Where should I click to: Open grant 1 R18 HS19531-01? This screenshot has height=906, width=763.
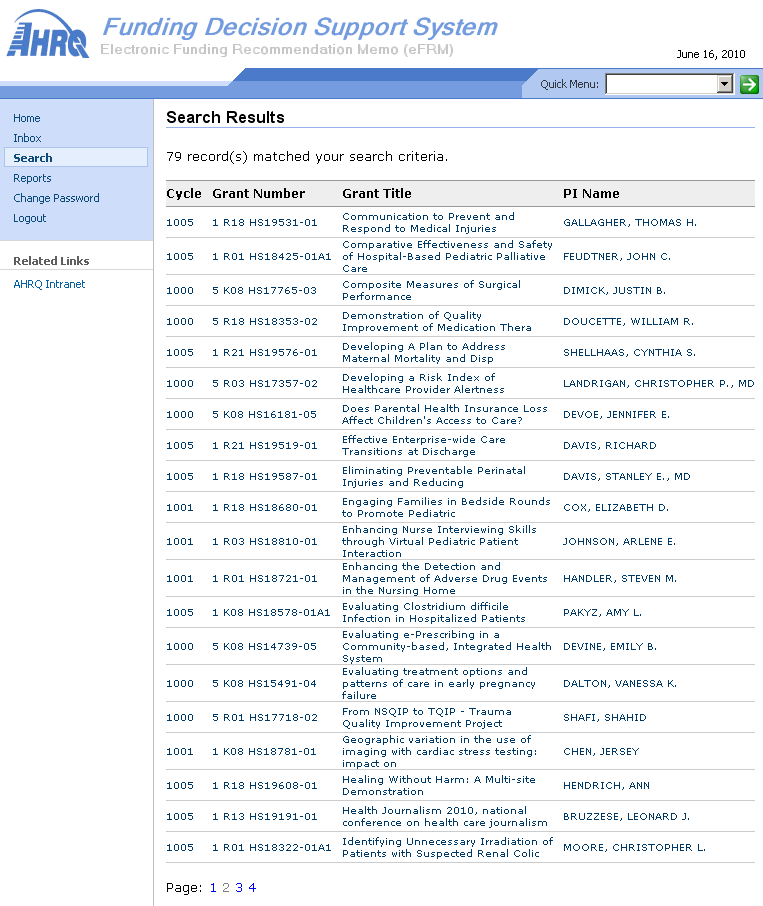pos(265,222)
